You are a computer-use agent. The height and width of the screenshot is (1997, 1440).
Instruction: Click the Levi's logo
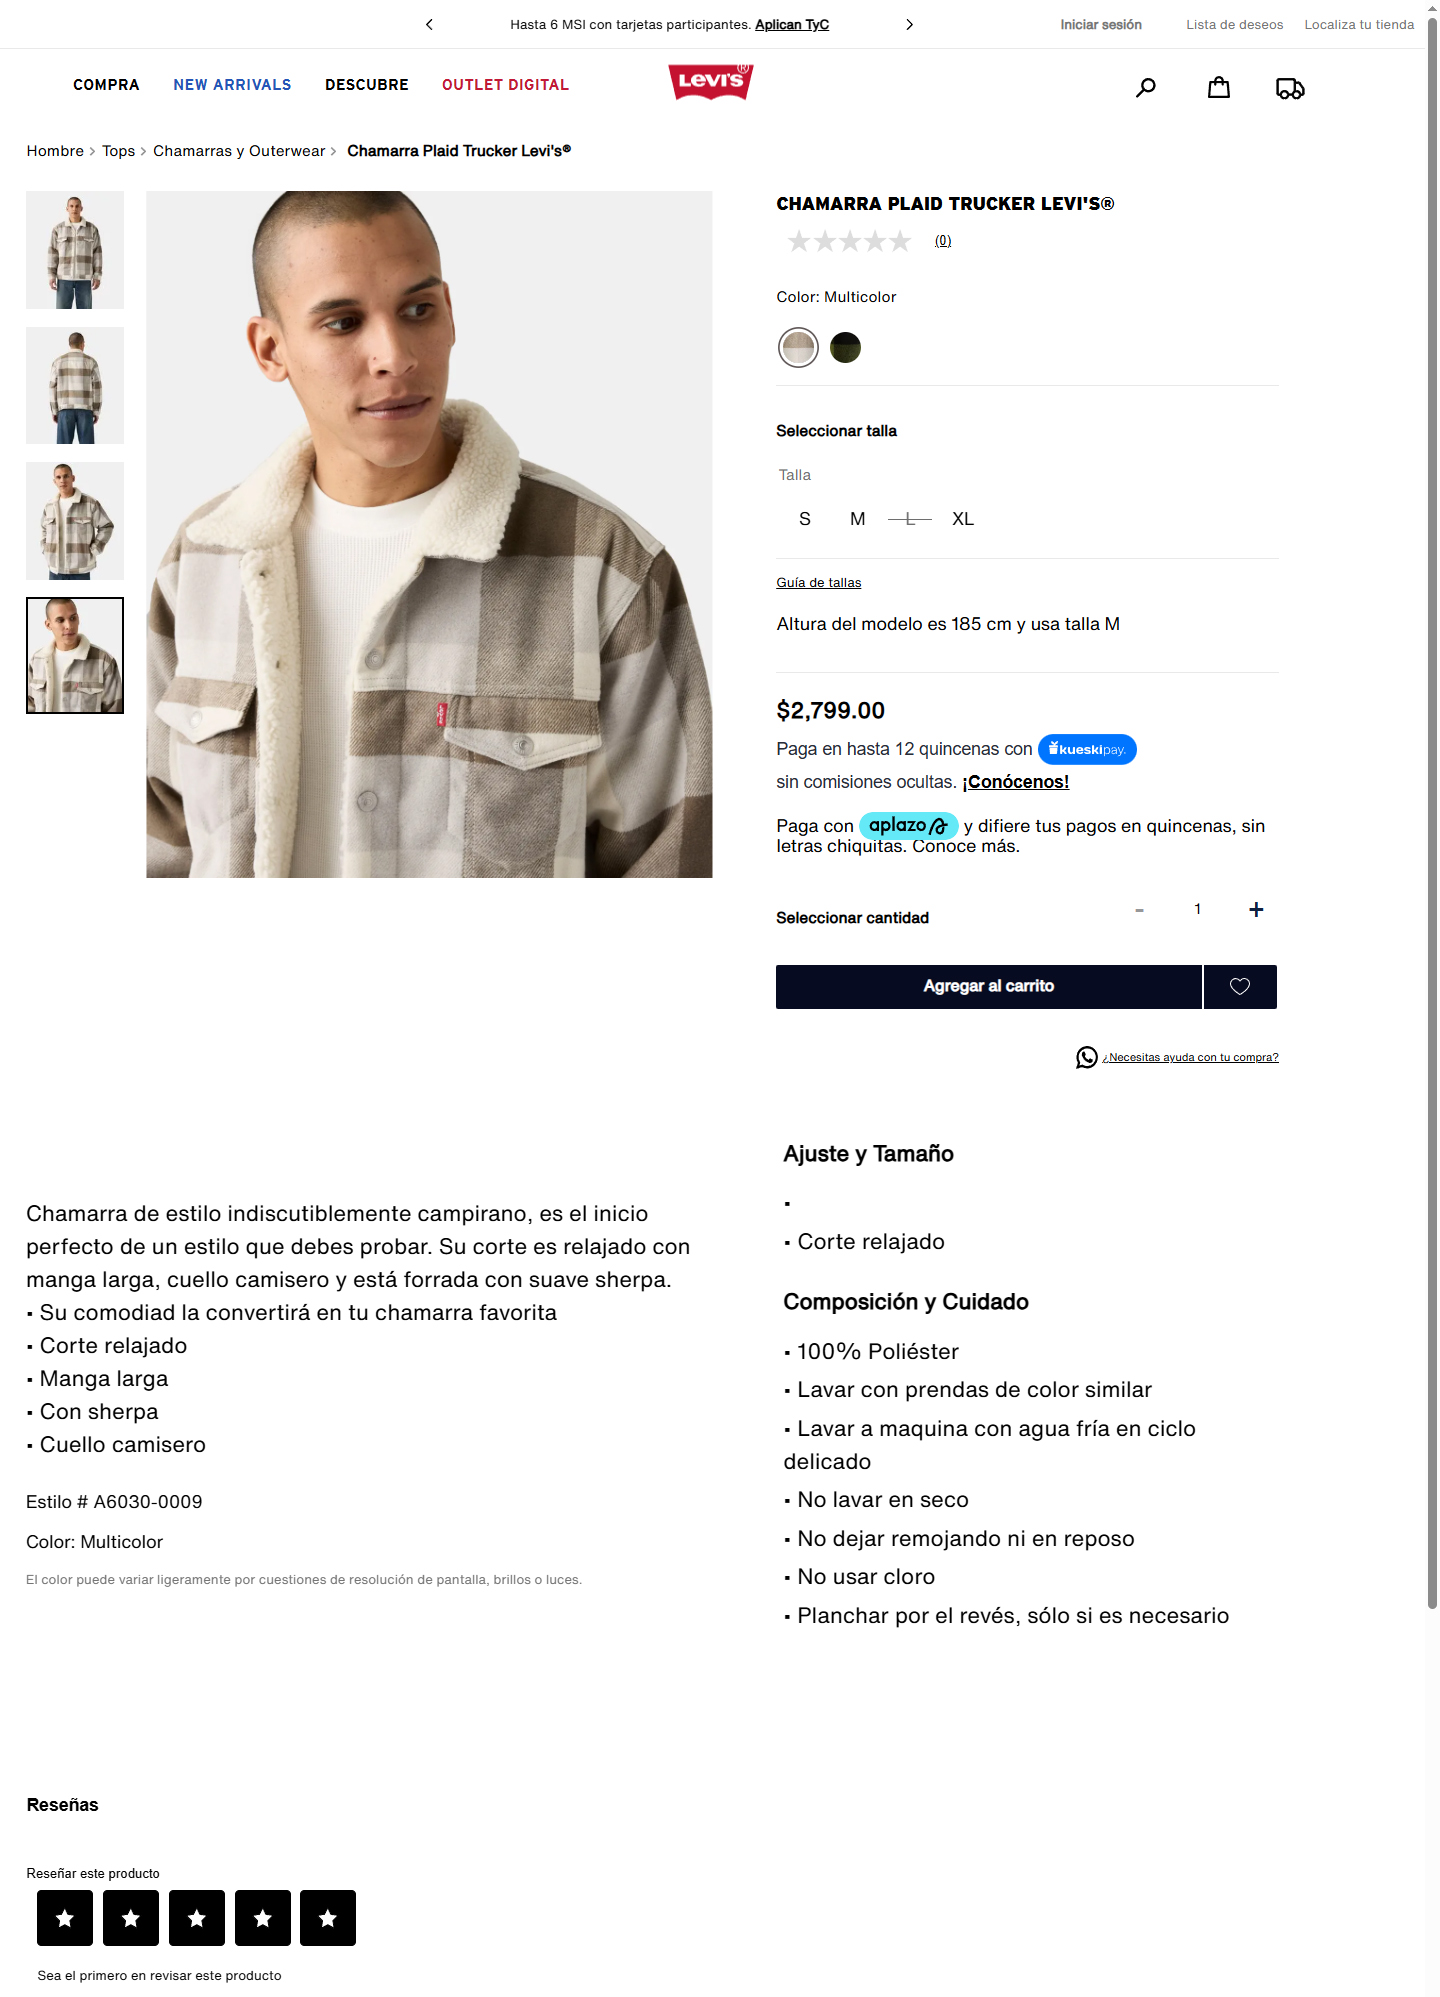coord(711,82)
